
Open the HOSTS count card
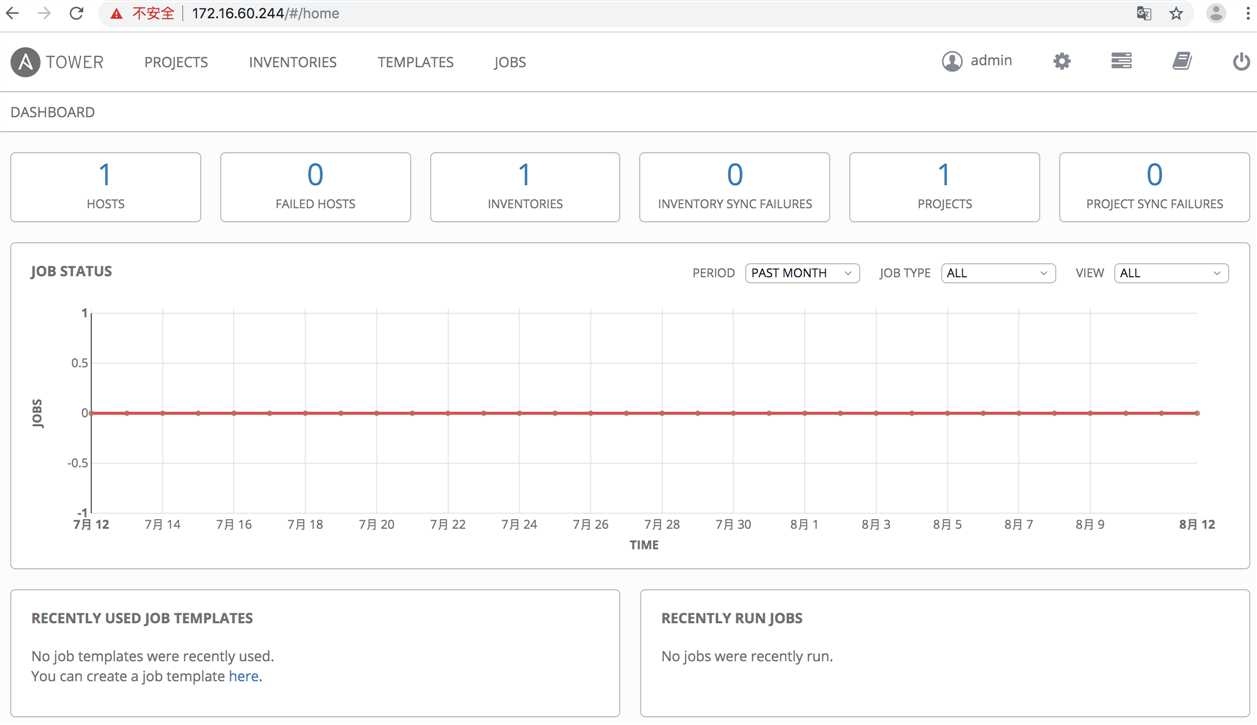105,187
